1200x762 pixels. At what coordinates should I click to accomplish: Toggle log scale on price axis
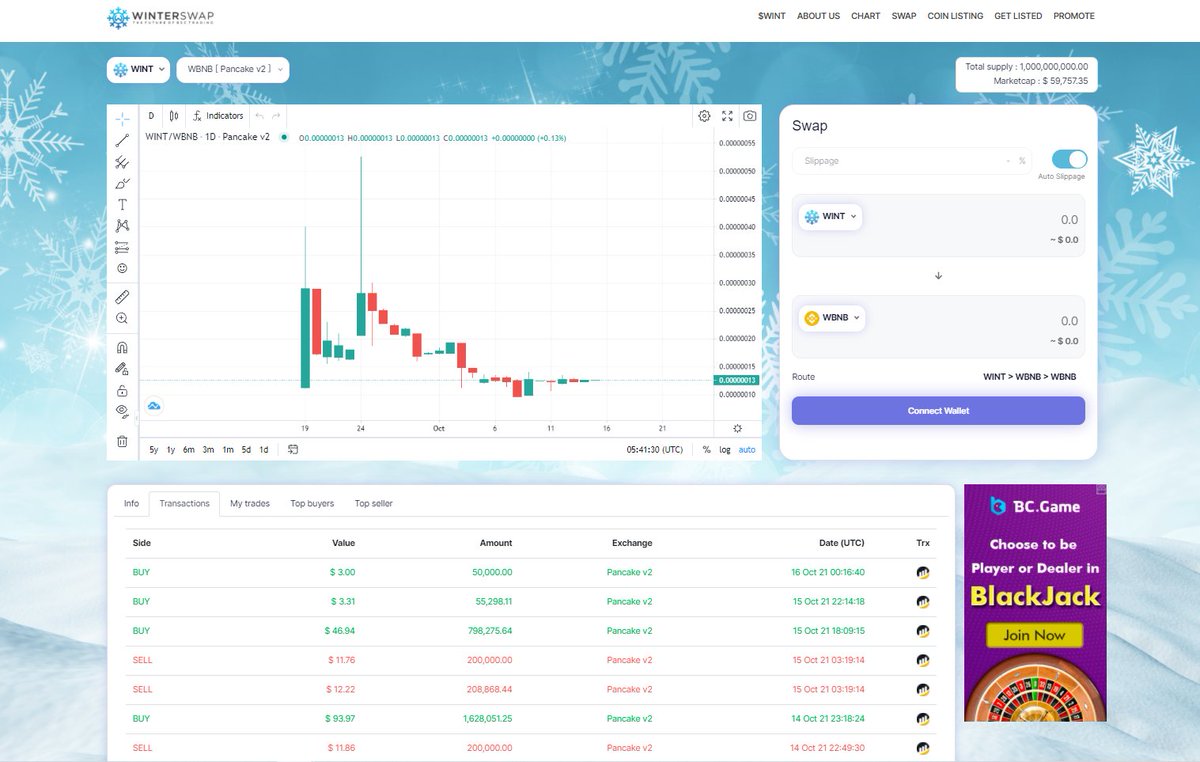coord(724,449)
